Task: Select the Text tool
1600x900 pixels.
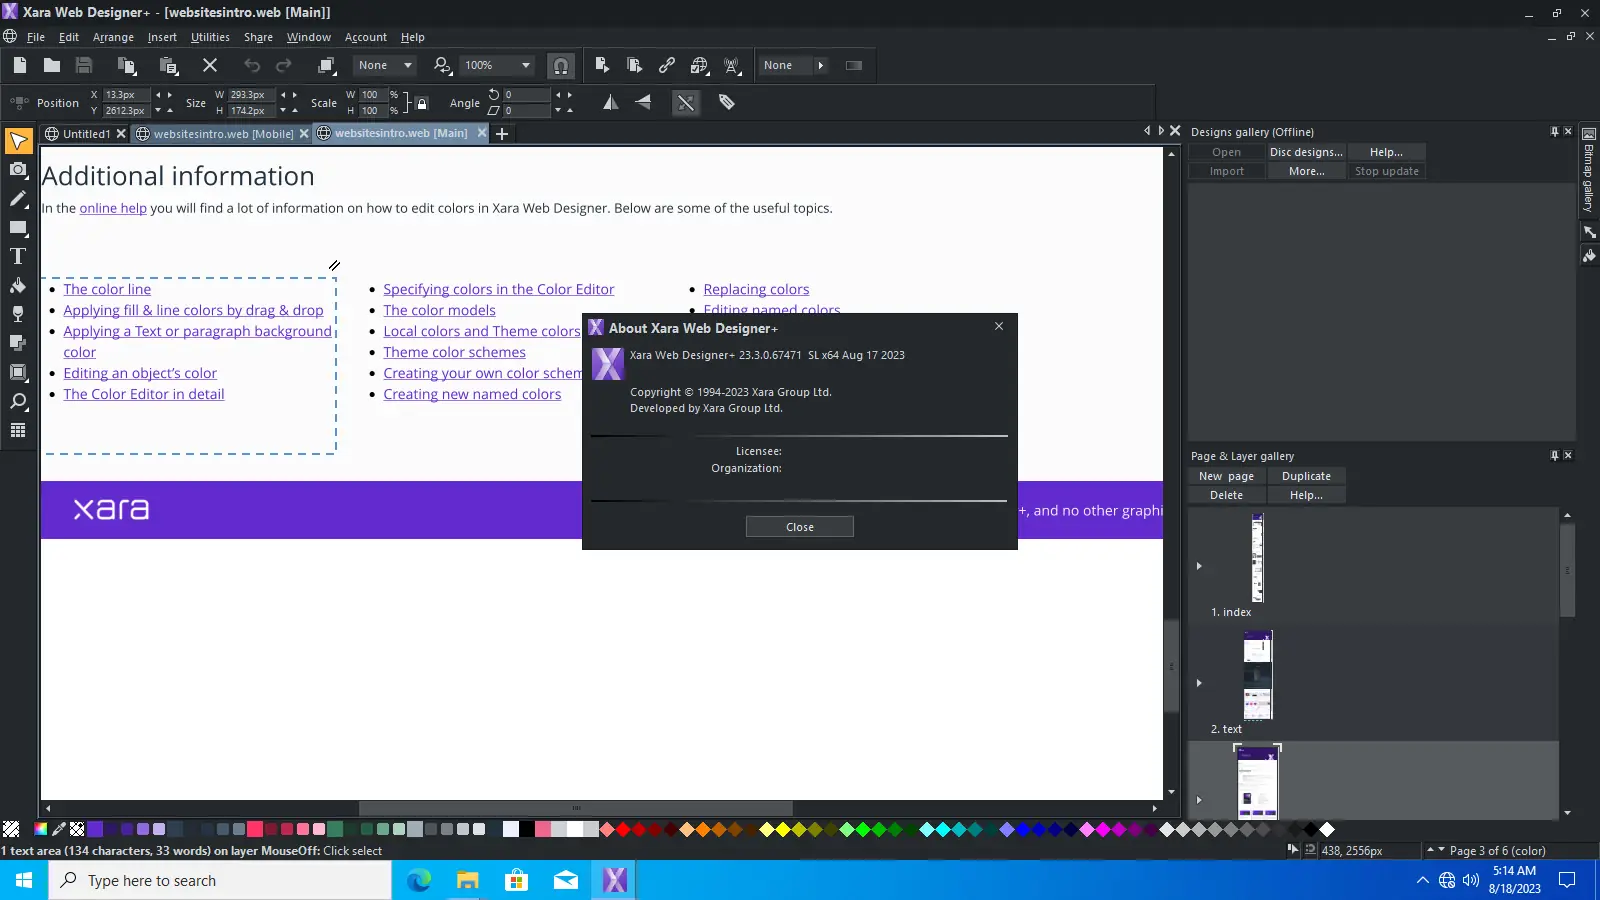Action: tap(18, 257)
